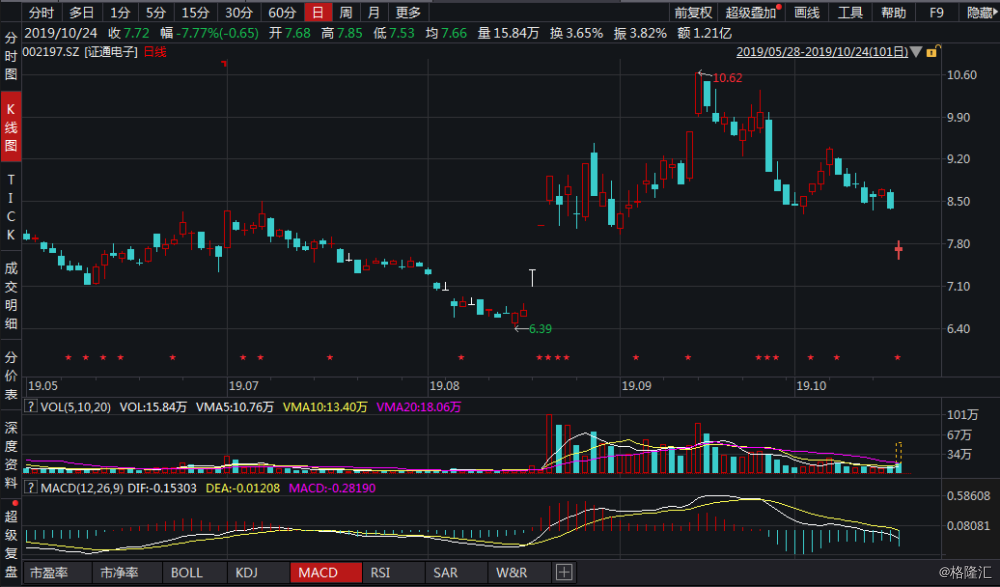Open 分价表 in the left sidebar
Screen dimensions: 1000x587
tap(11, 376)
